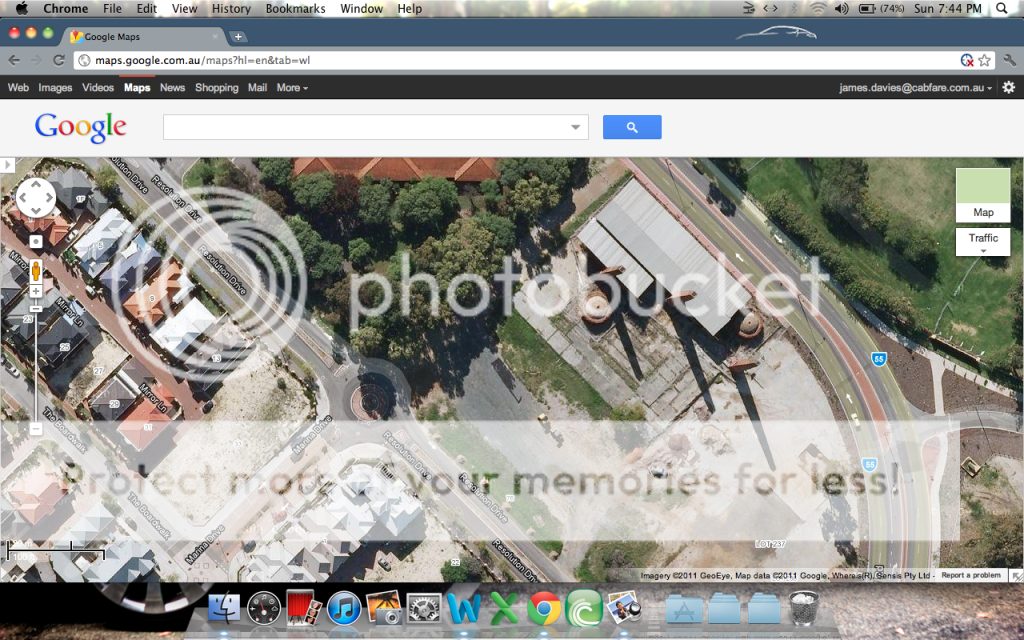Screen dimensions: 1024x640
Task: Click the map pan control wheel
Action: coord(36,198)
